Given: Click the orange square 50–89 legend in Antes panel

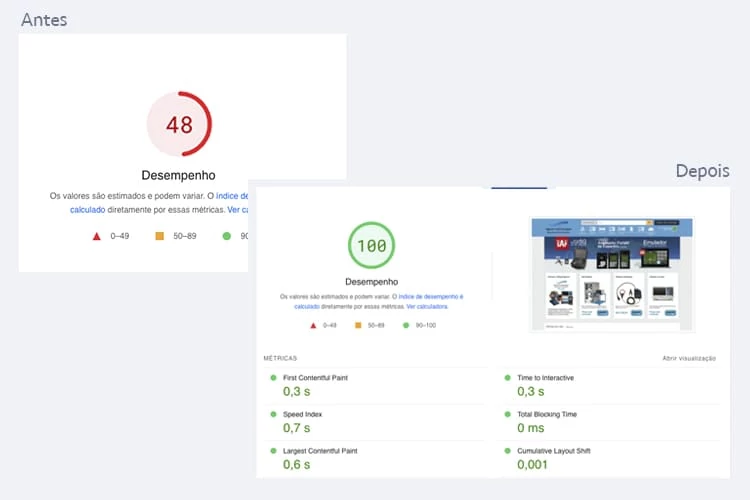Looking at the screenshot, I should click(159, 236).
